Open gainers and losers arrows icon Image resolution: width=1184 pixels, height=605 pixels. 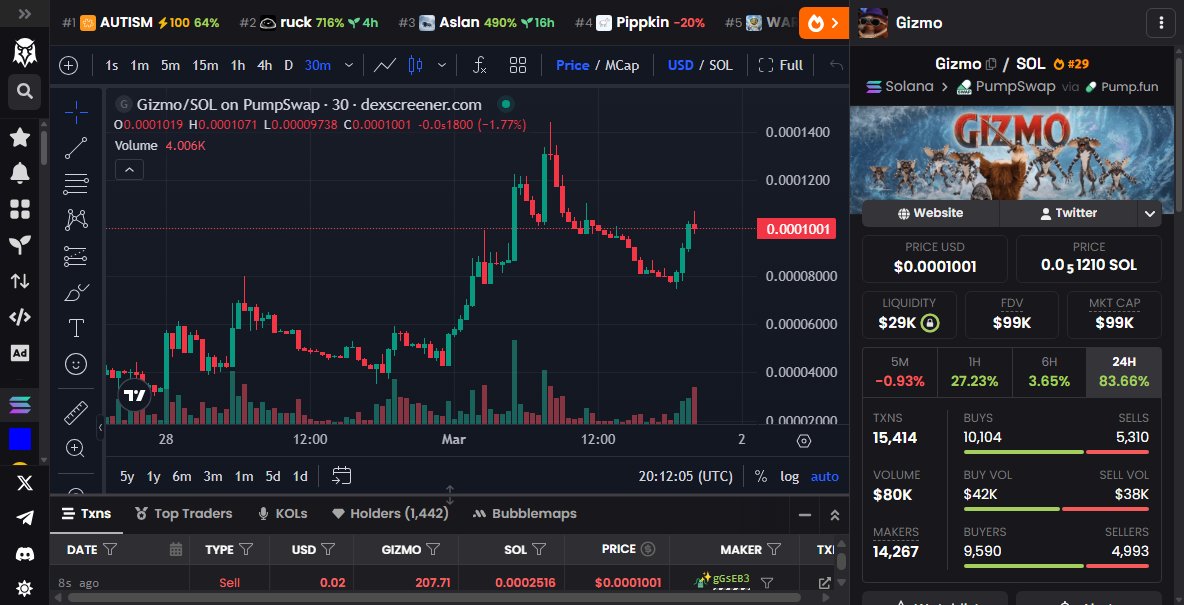pyautogui.click(x=20, y=281)
